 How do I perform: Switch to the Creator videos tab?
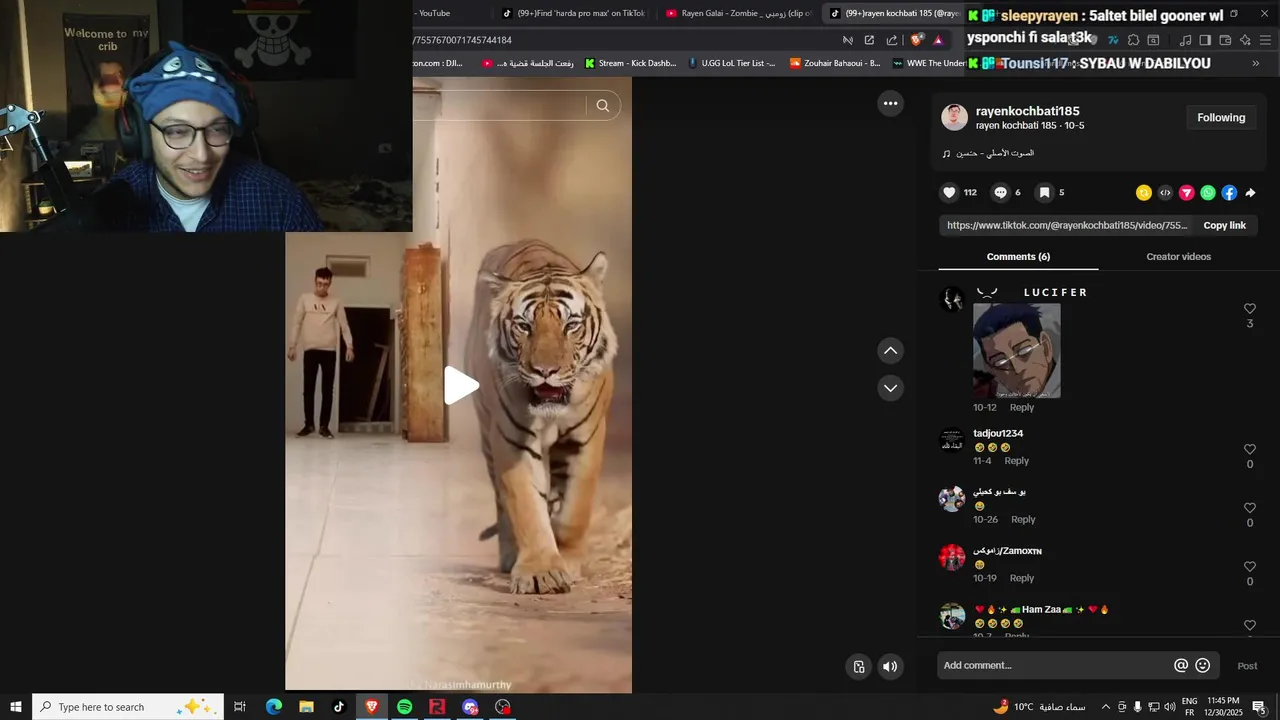[1178, 257]
